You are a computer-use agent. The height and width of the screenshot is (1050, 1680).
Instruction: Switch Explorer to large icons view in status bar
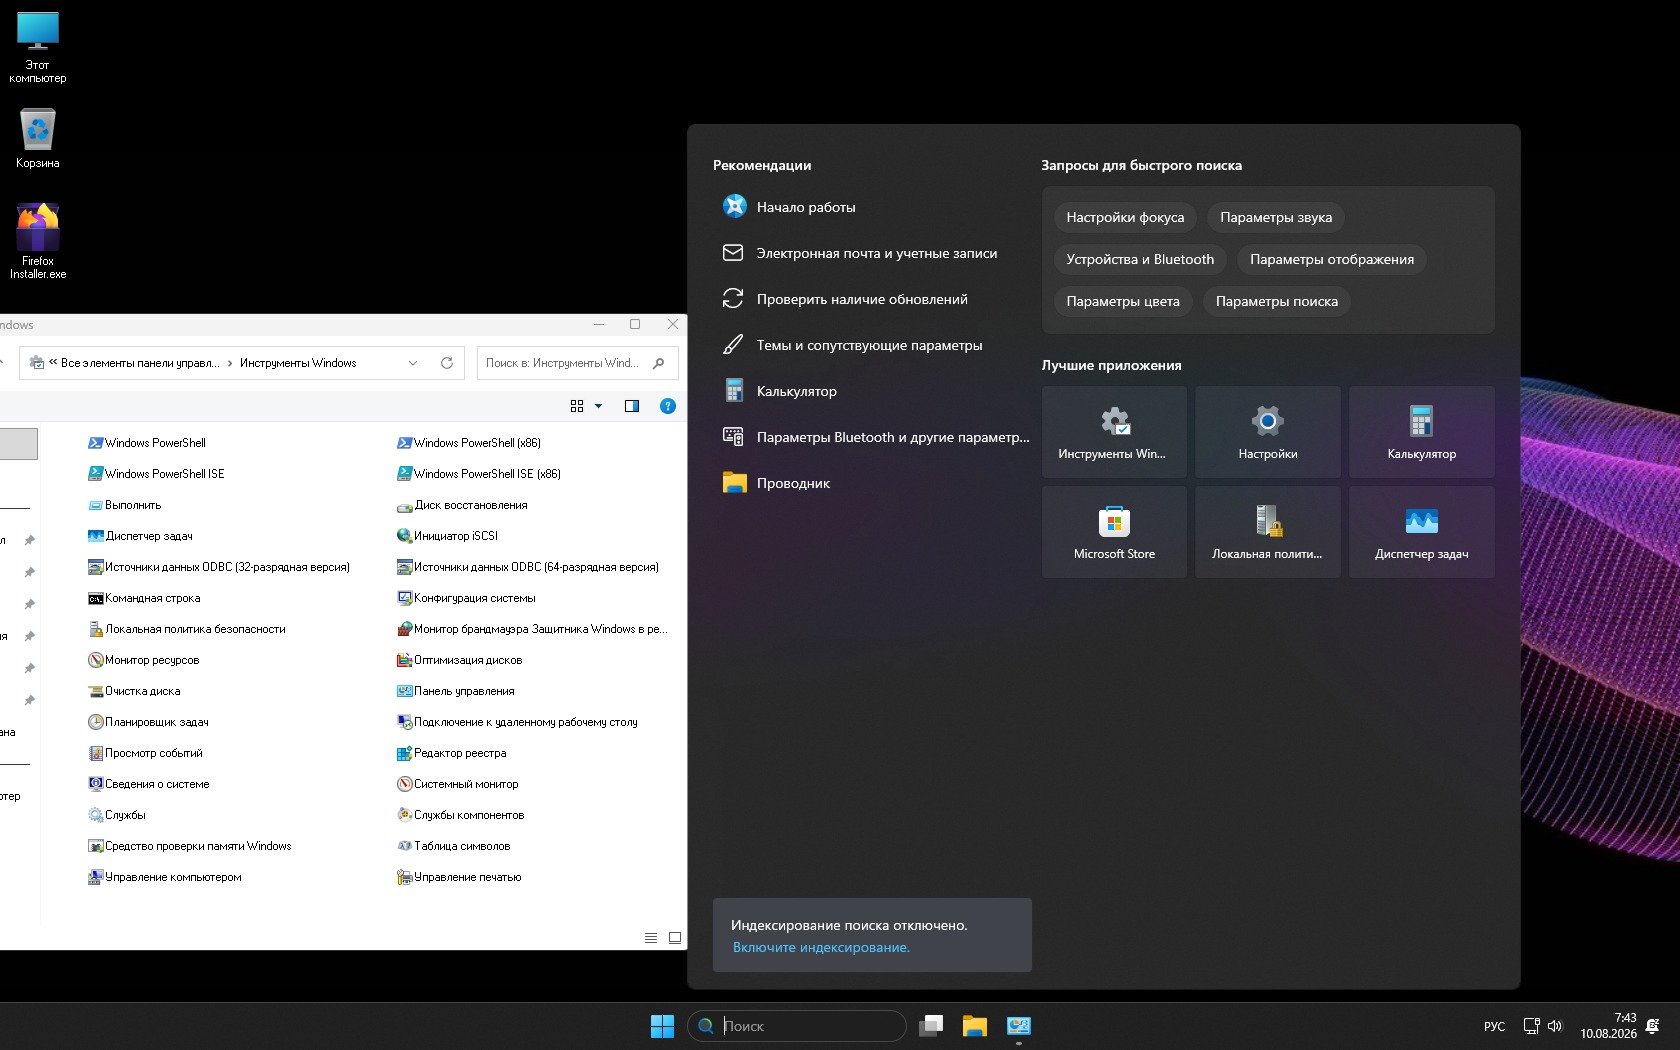coord(675,938)
